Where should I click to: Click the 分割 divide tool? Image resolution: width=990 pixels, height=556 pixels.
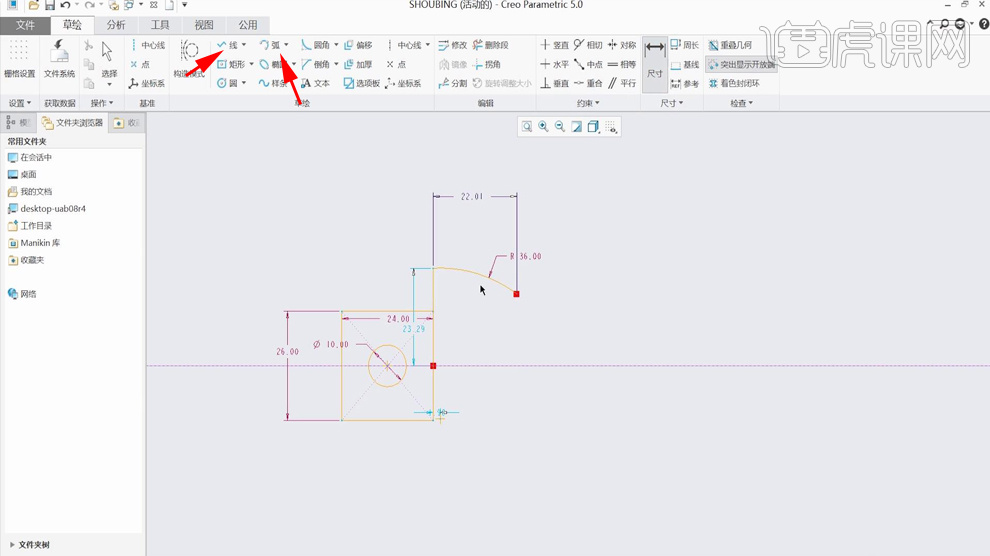(453, 83)
